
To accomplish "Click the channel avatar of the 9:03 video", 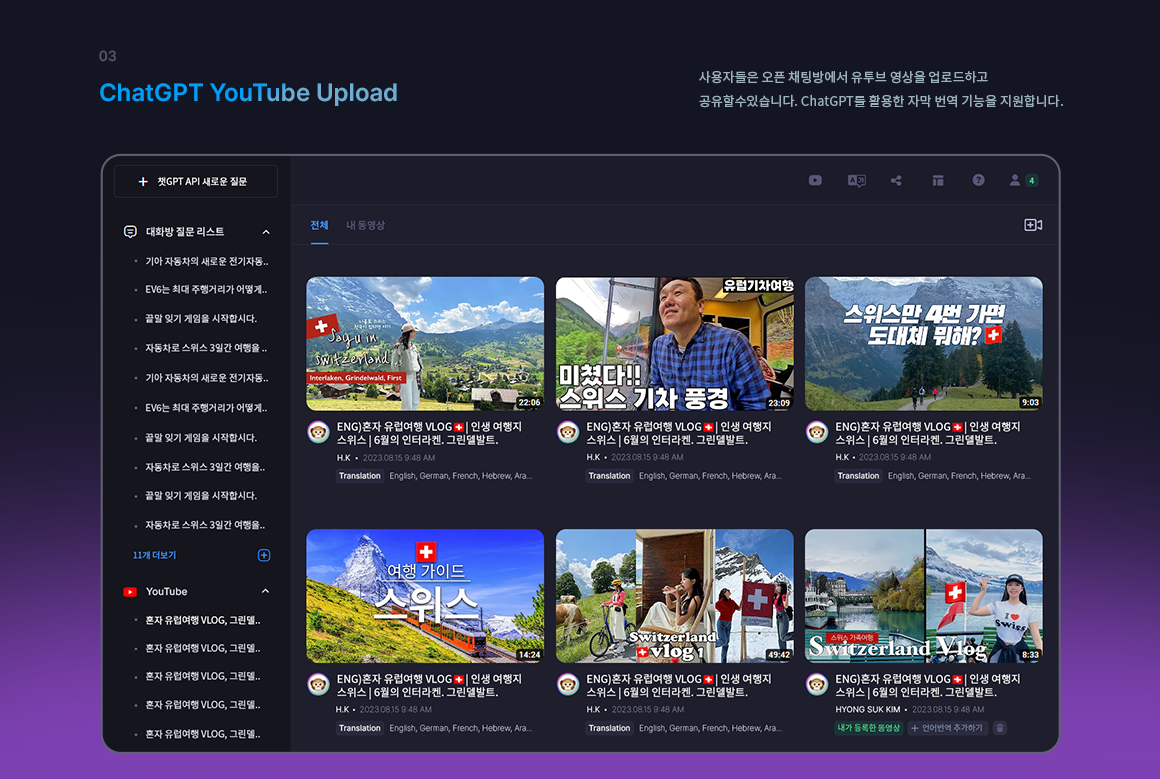I will pyautogui.click(x=817, y=432).
